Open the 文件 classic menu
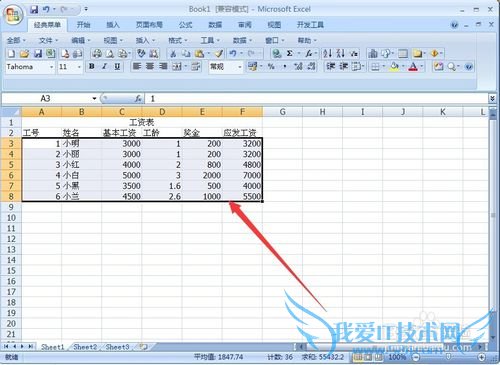The width and height of the screenshot is (500, 365). click(x=48, y=40)
